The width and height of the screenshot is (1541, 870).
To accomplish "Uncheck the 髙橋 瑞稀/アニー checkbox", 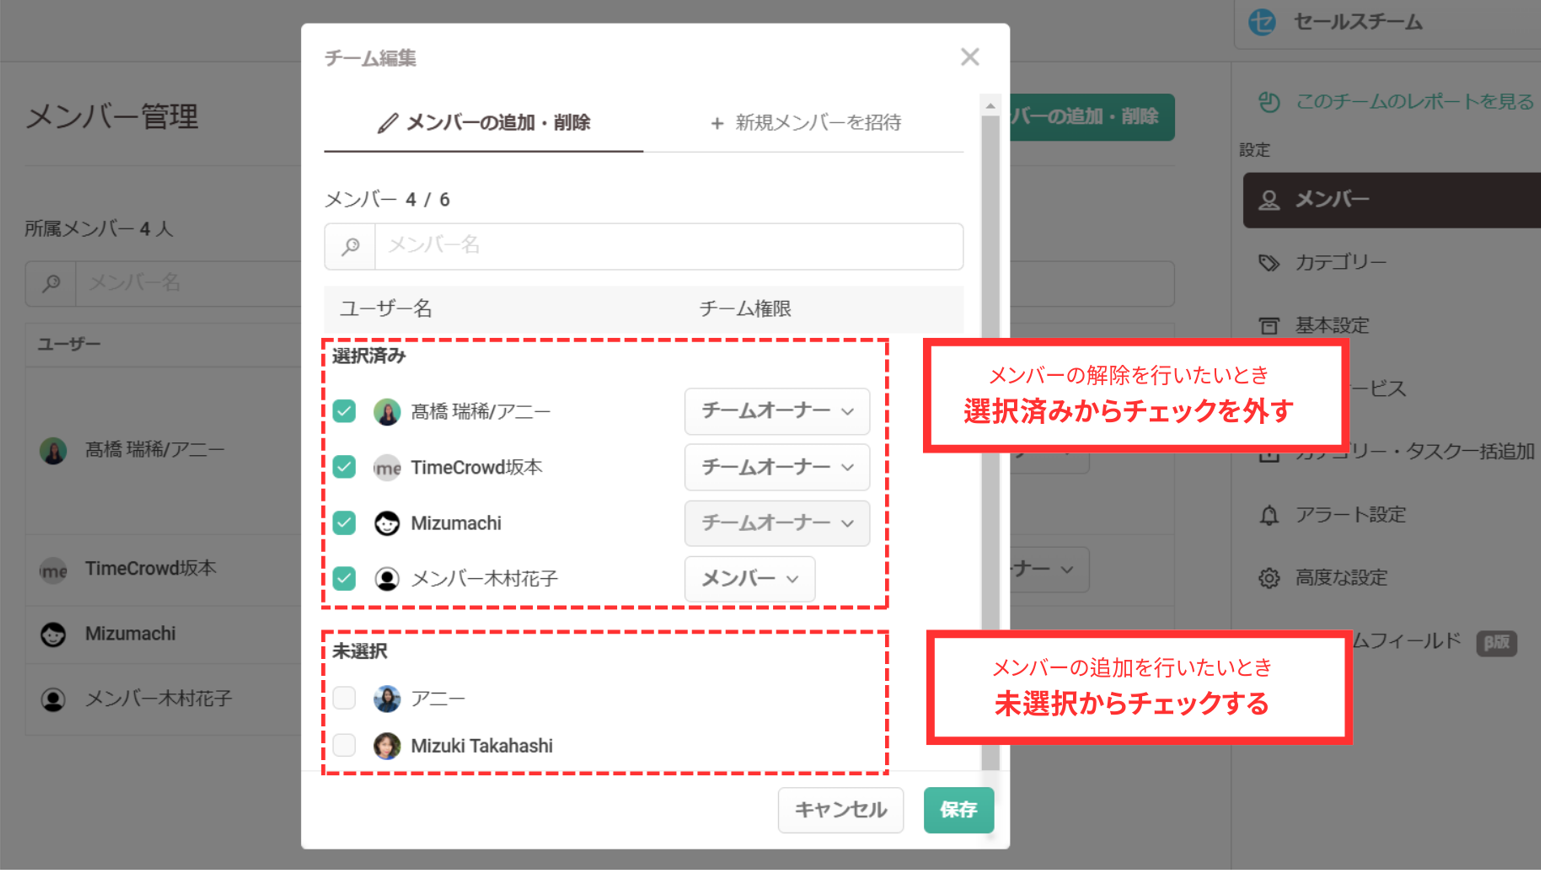I will pyautogui.click(x=345, y=411).
